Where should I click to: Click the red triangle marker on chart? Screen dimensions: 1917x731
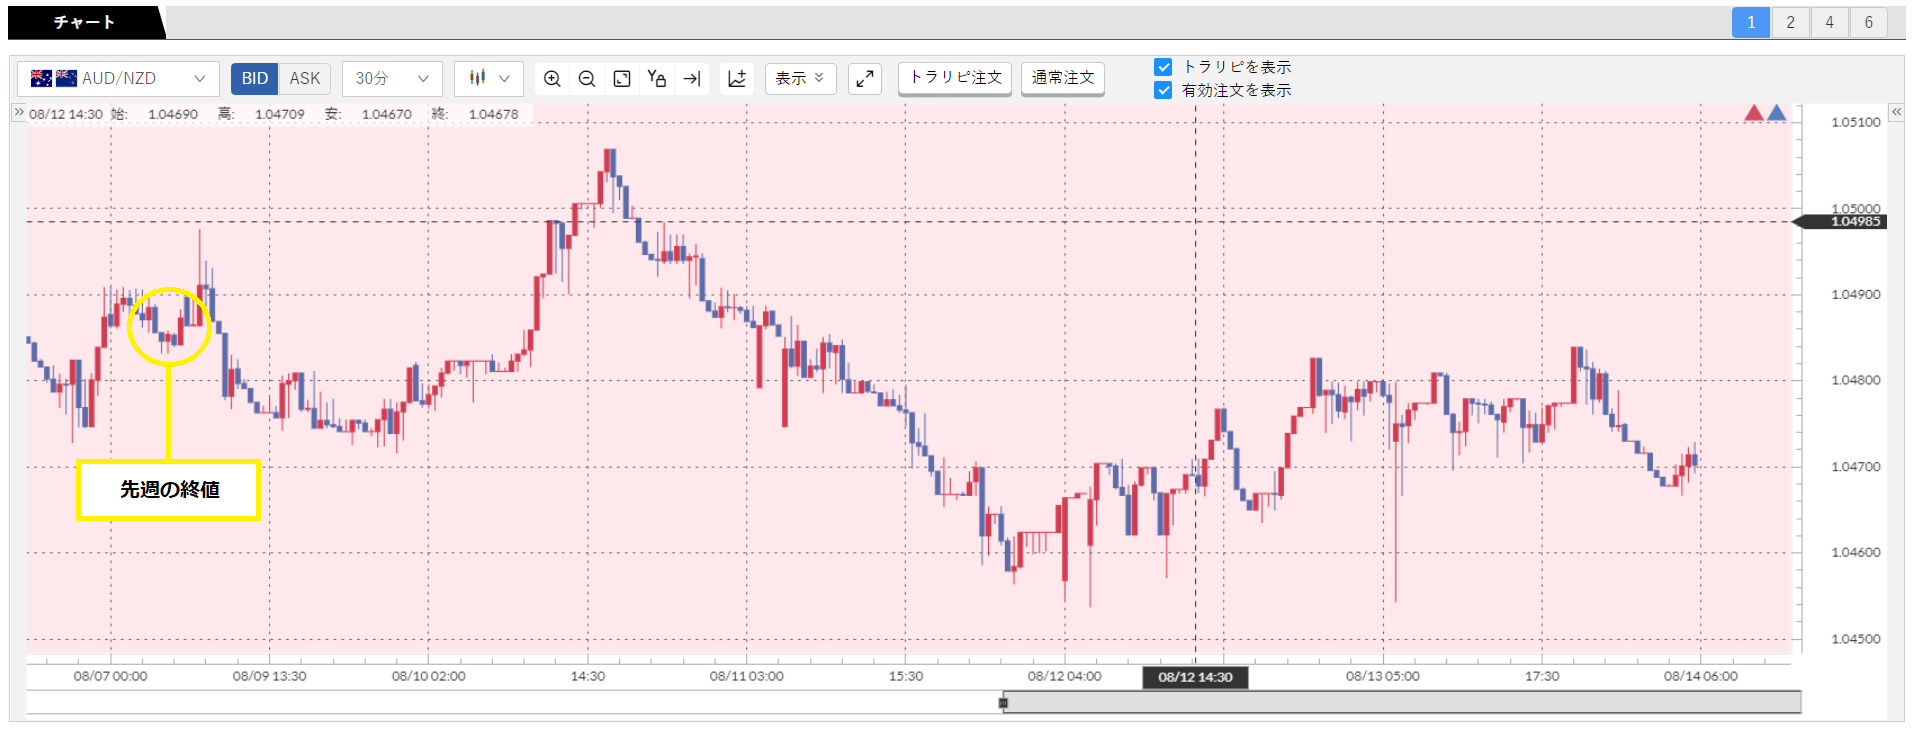pos(1754,113)
